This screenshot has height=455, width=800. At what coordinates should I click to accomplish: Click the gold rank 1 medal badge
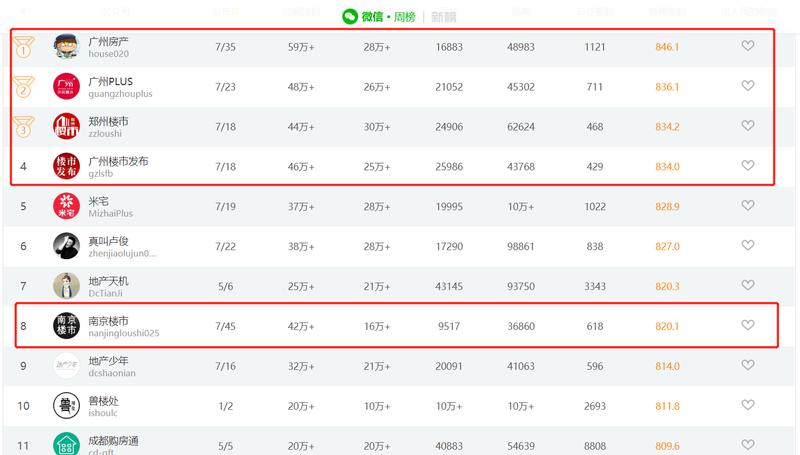[x=24, y=47]
